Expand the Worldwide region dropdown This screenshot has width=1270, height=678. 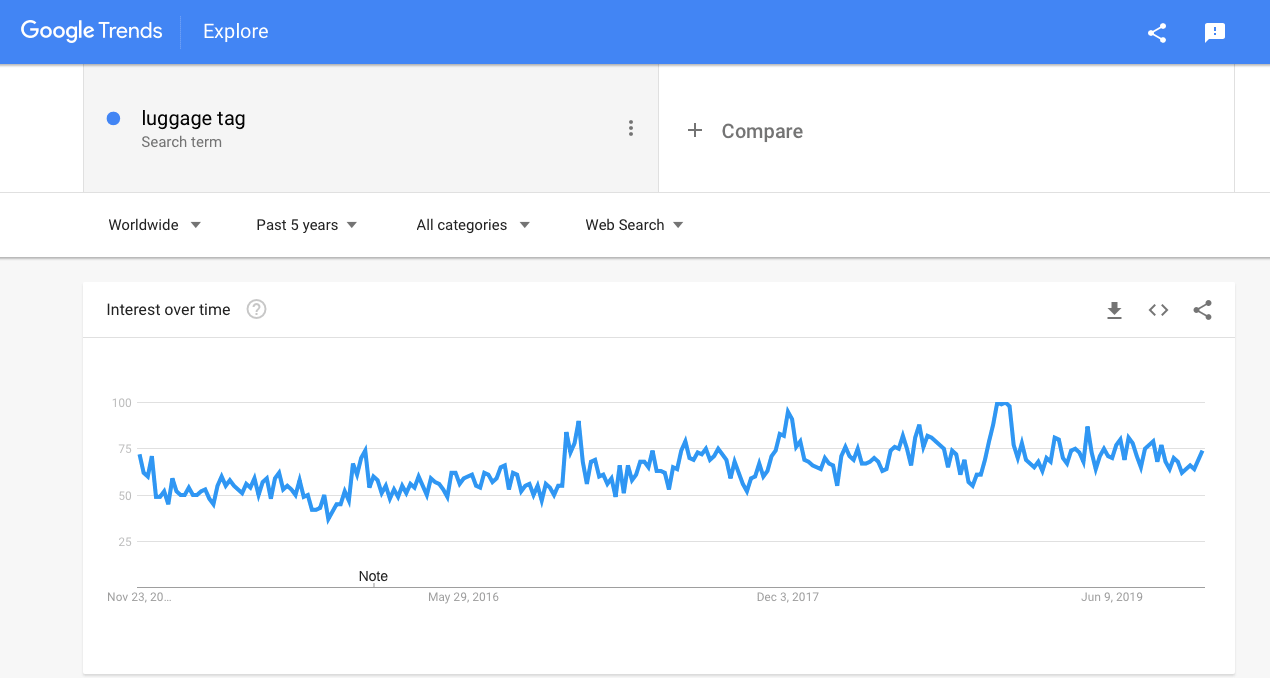pos(154,225)
